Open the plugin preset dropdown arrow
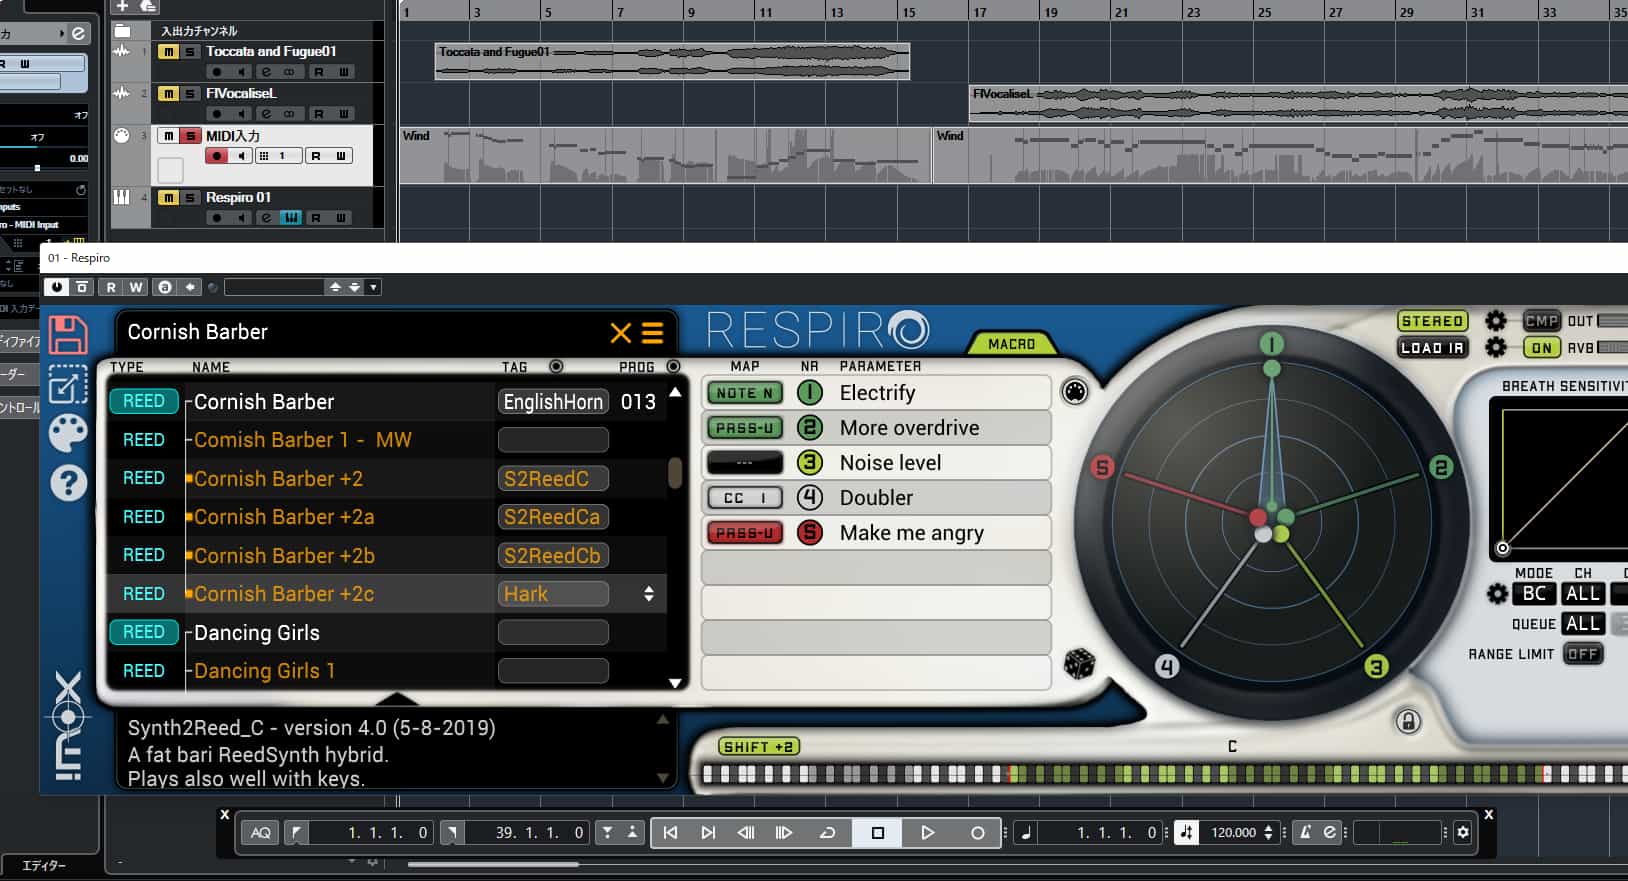This screenshot has height=881, width=1628. click(373, 287)
